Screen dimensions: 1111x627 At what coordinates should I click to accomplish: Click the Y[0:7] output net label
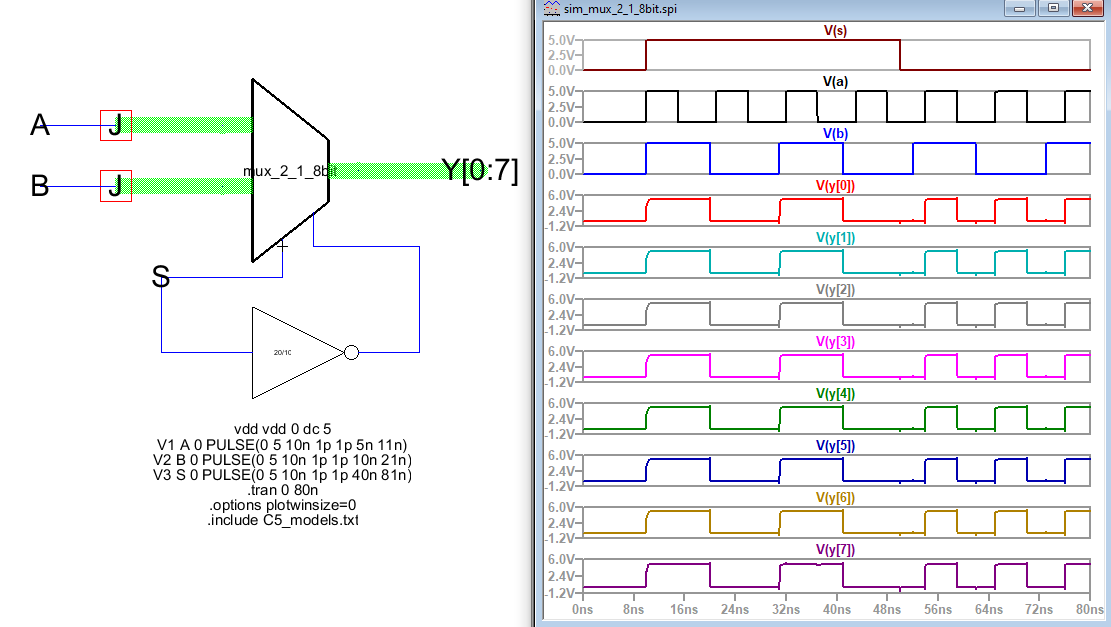pyautogui.click(x=481, y=171)
